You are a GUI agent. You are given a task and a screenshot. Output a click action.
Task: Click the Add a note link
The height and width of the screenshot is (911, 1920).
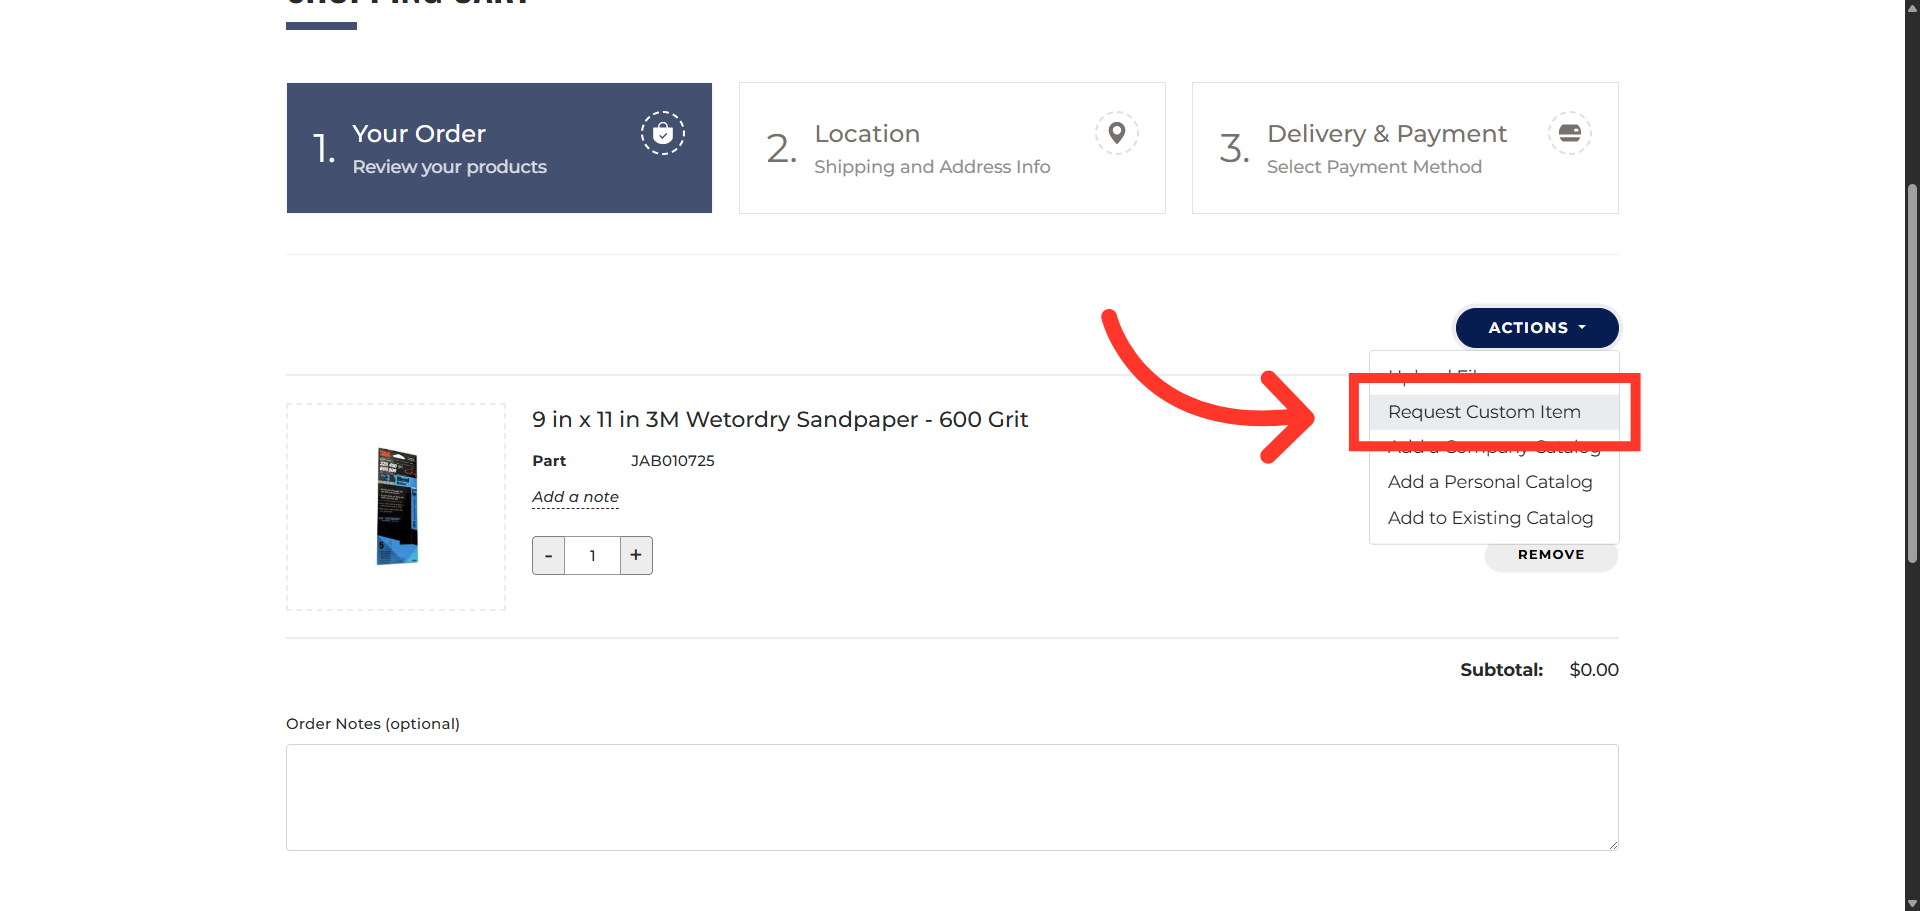click(x=575, y=497)
